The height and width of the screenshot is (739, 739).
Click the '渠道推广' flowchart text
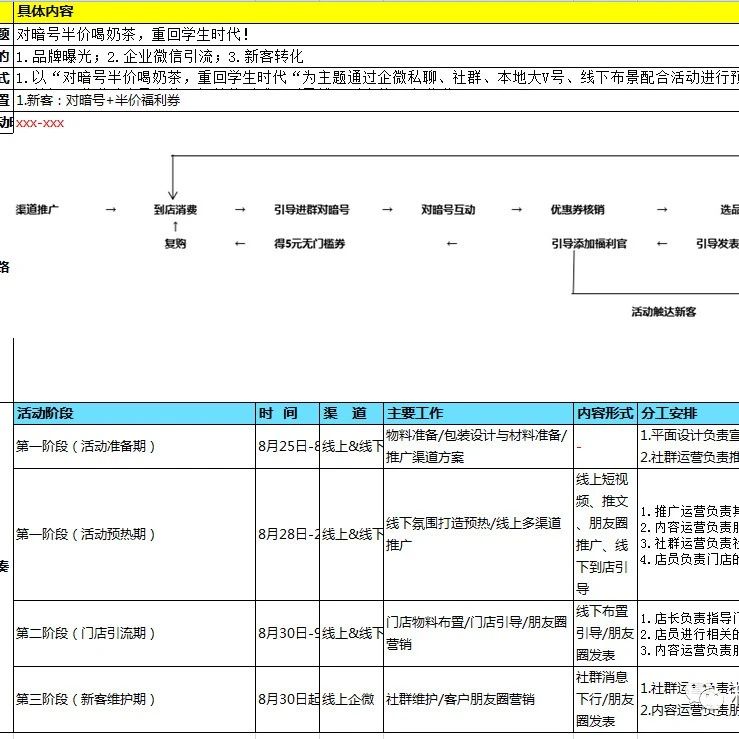coord(37,209)
